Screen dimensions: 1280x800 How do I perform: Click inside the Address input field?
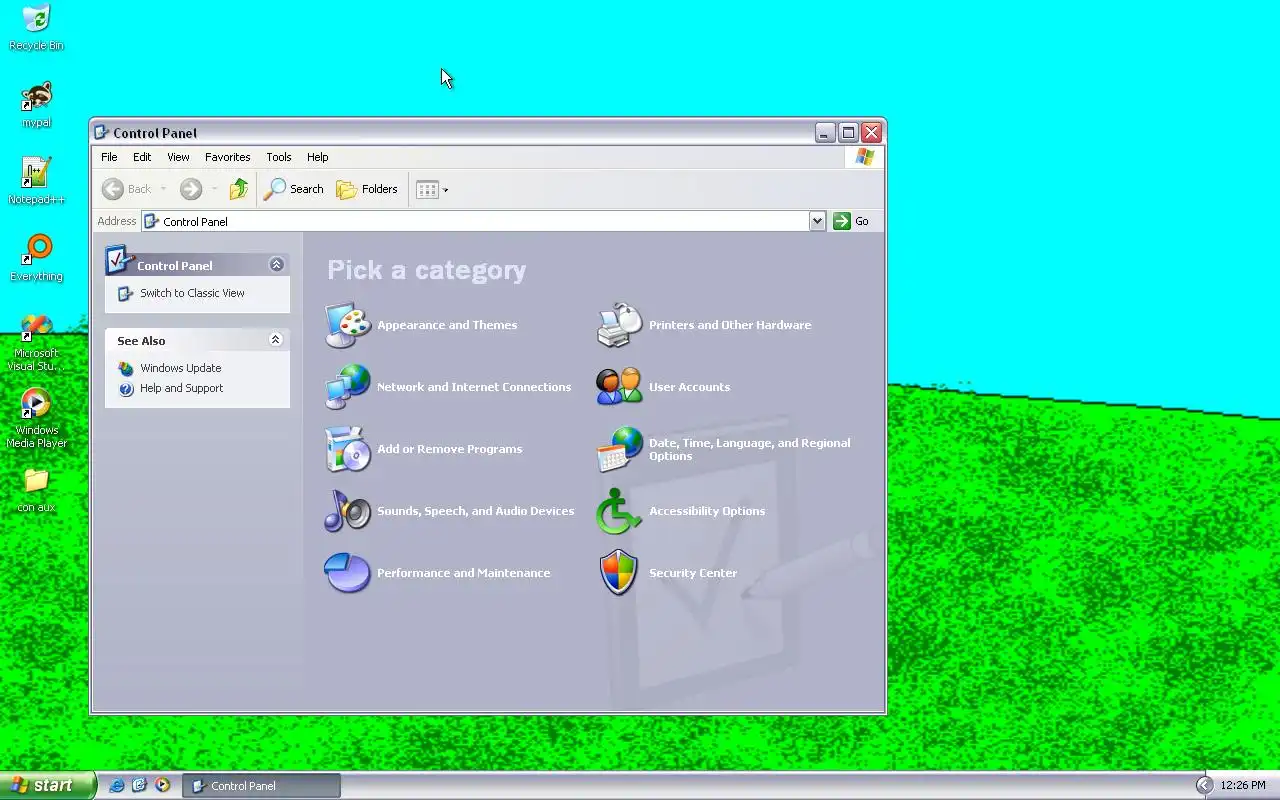(475, 221)
